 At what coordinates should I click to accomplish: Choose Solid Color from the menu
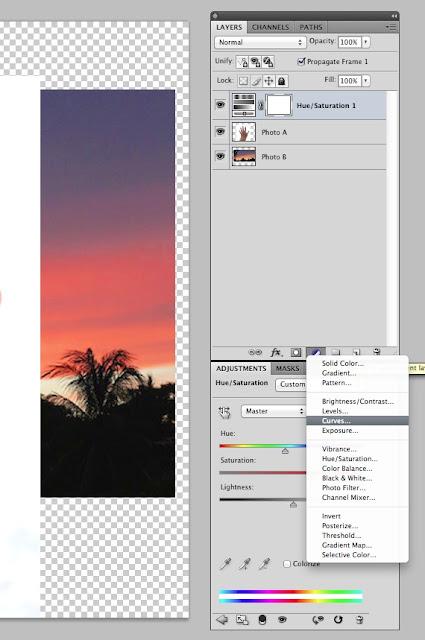[357, 363]
